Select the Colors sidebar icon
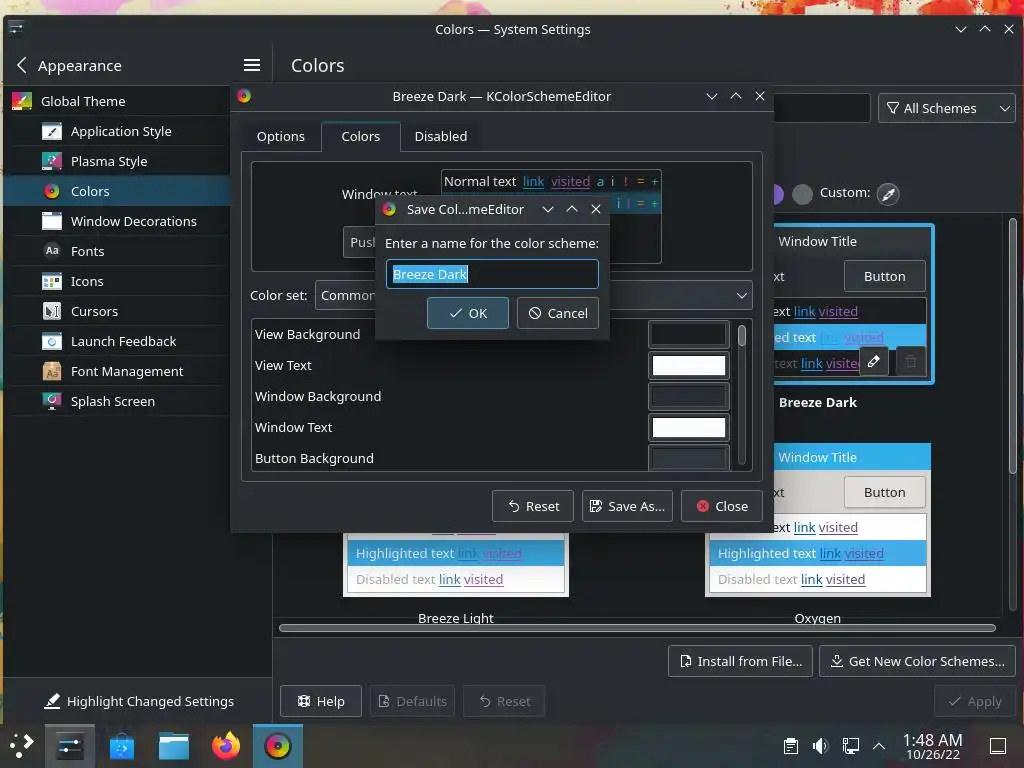The height and width of the screenshot is (768, 1024). tap(52, 191)
